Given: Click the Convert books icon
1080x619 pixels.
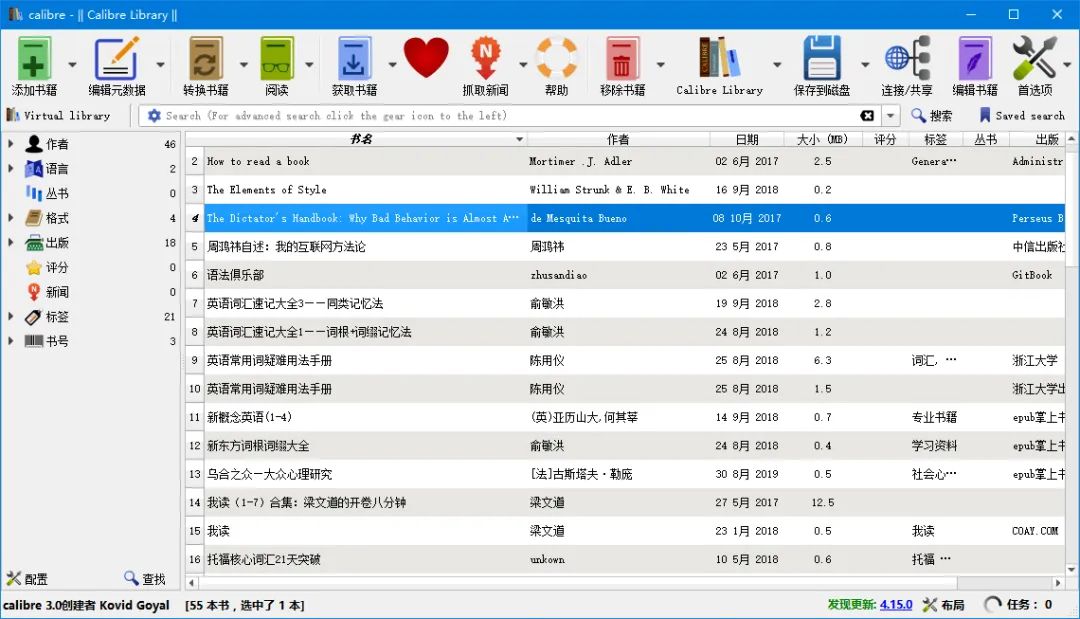Looking at the screenshot, I should 205,59.
